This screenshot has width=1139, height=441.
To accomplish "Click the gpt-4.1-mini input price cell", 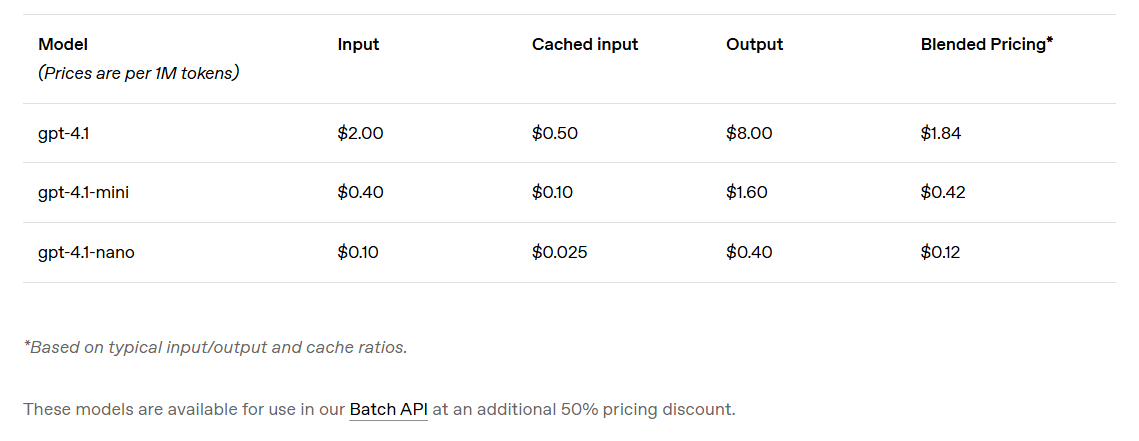I will (x=360, y=192).
